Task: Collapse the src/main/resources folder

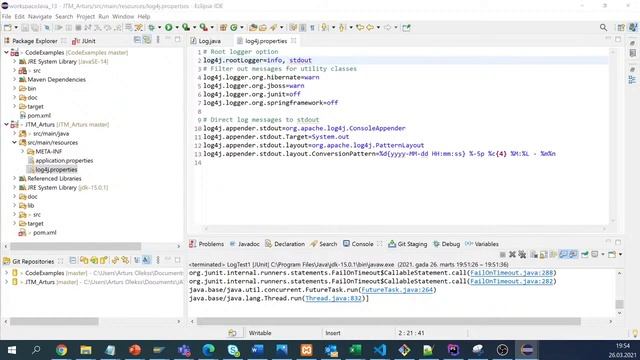Action: pyautogui.click(x=14, y=142)
